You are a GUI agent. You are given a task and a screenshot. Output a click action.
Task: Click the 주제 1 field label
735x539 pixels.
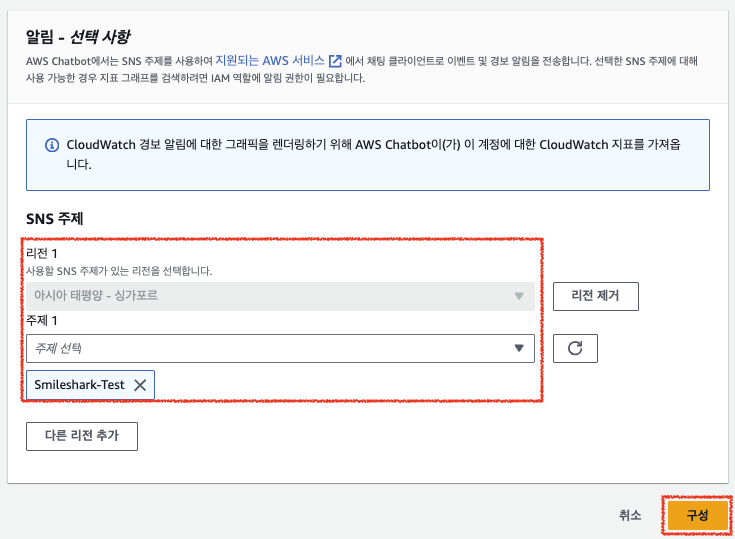click(42, 320)
